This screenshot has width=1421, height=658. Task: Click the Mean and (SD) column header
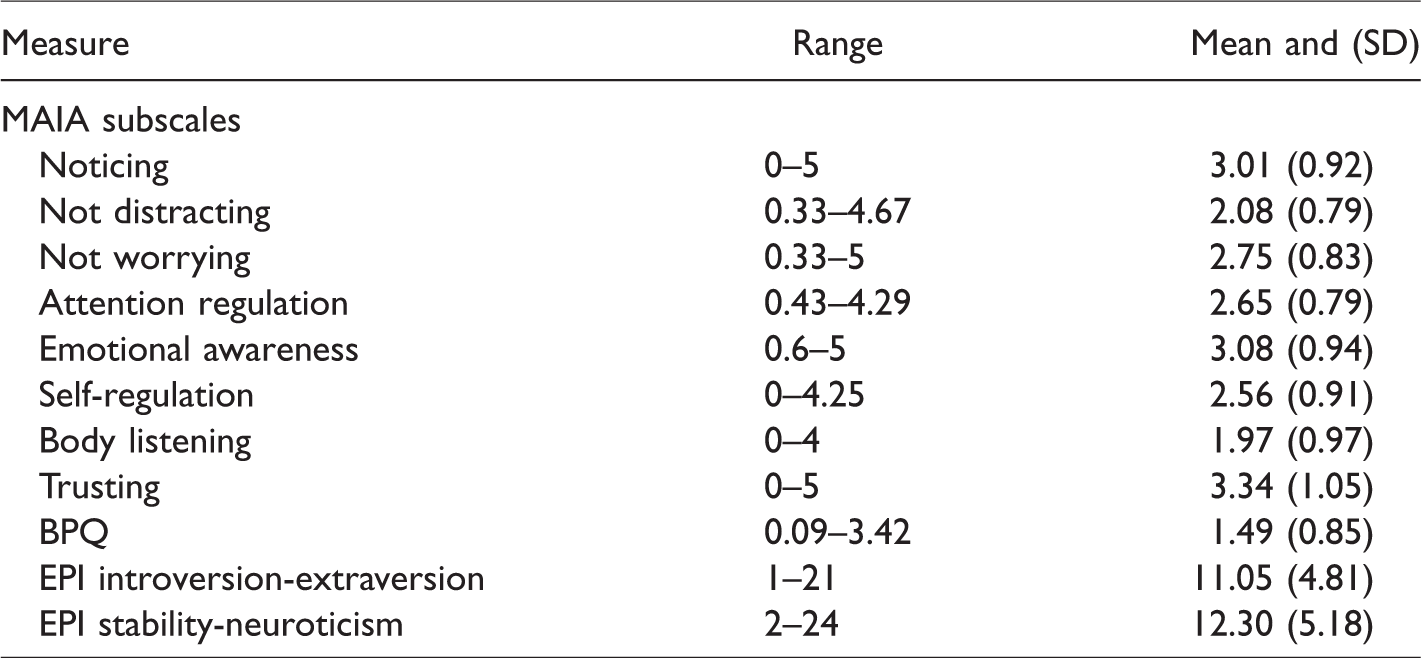pos(1300,45)
